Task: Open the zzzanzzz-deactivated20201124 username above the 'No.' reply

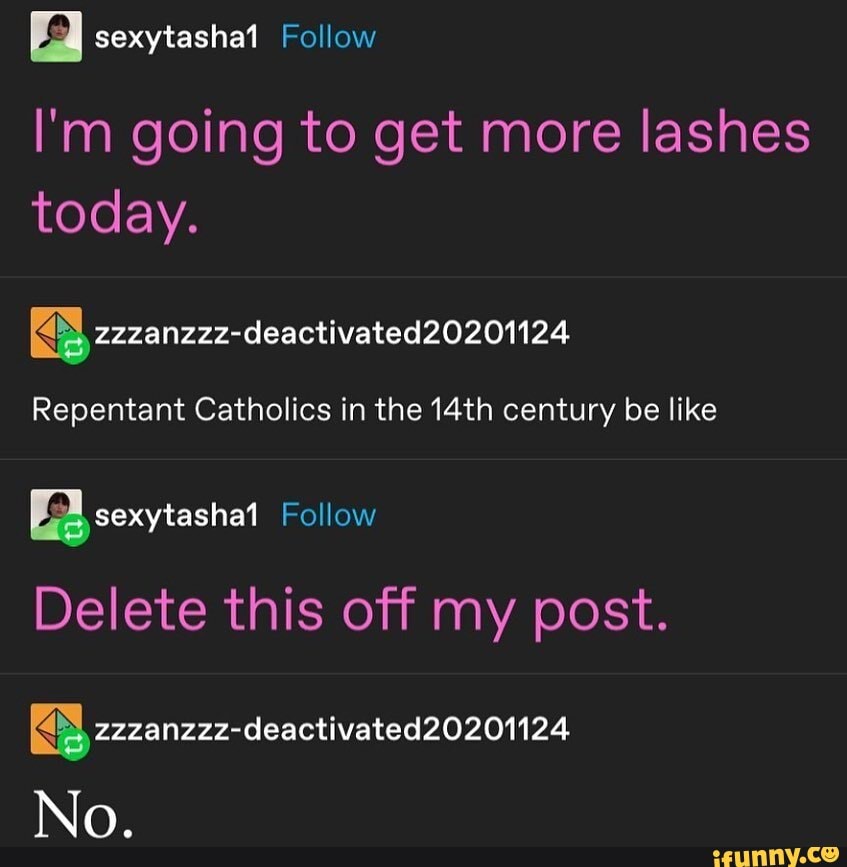Action: click(332, 729)
